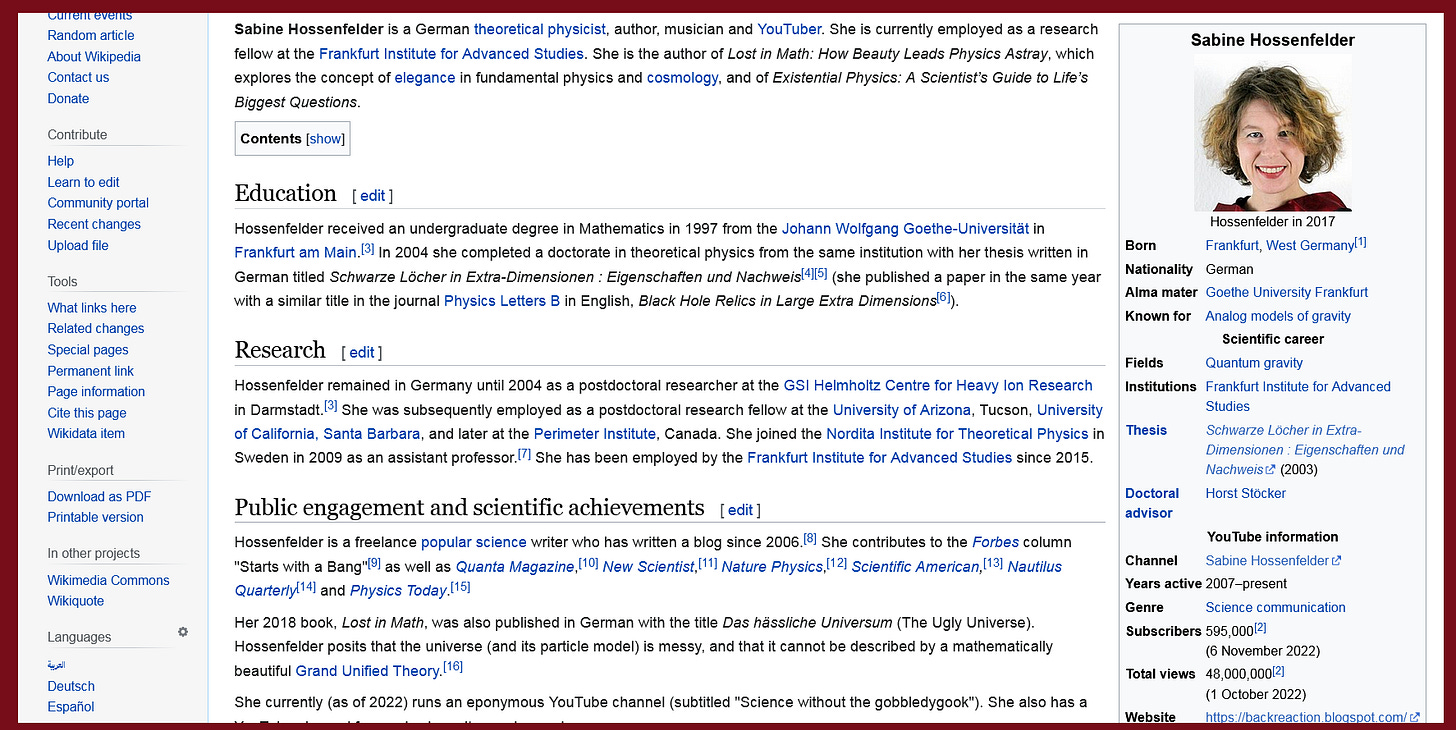This screenshot has height=730, width=1456.
Task: Visit the Wikiquote project
Action: click(x=76, y=601)
